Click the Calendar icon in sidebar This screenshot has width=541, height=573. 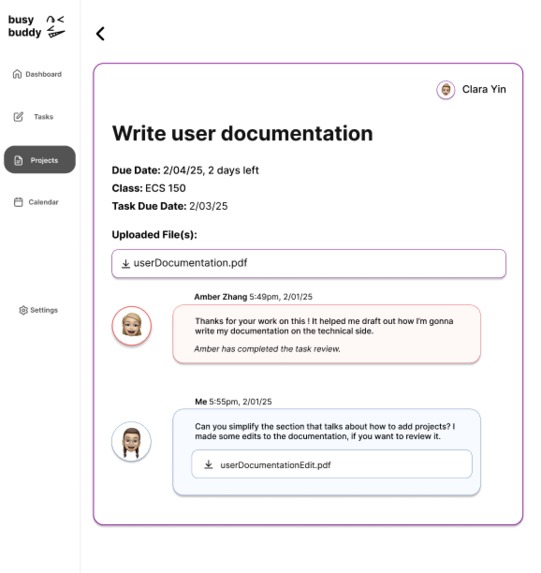(18, 202)
